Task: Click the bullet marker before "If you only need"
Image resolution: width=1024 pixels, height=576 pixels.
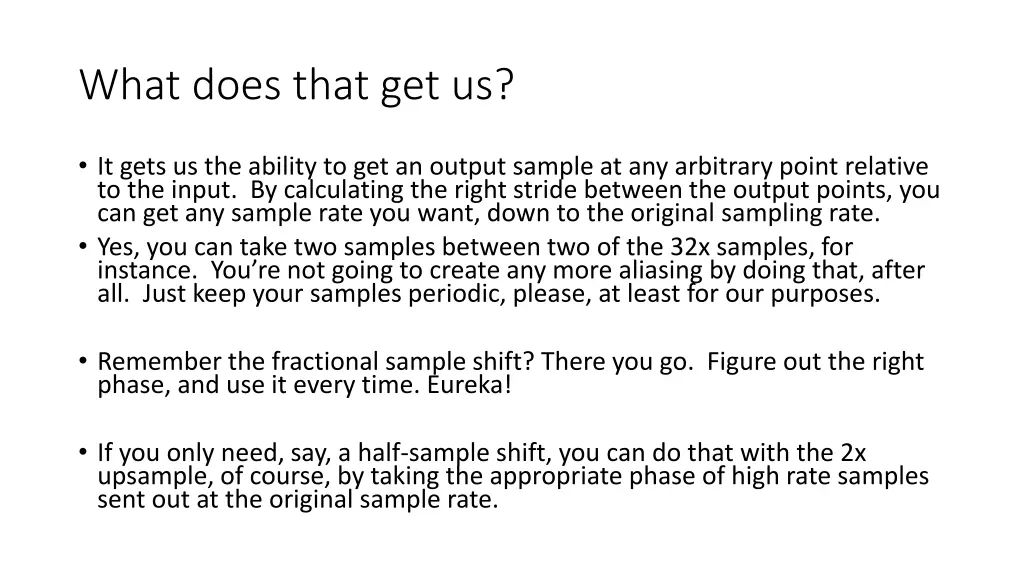Action: coord(82,453)
